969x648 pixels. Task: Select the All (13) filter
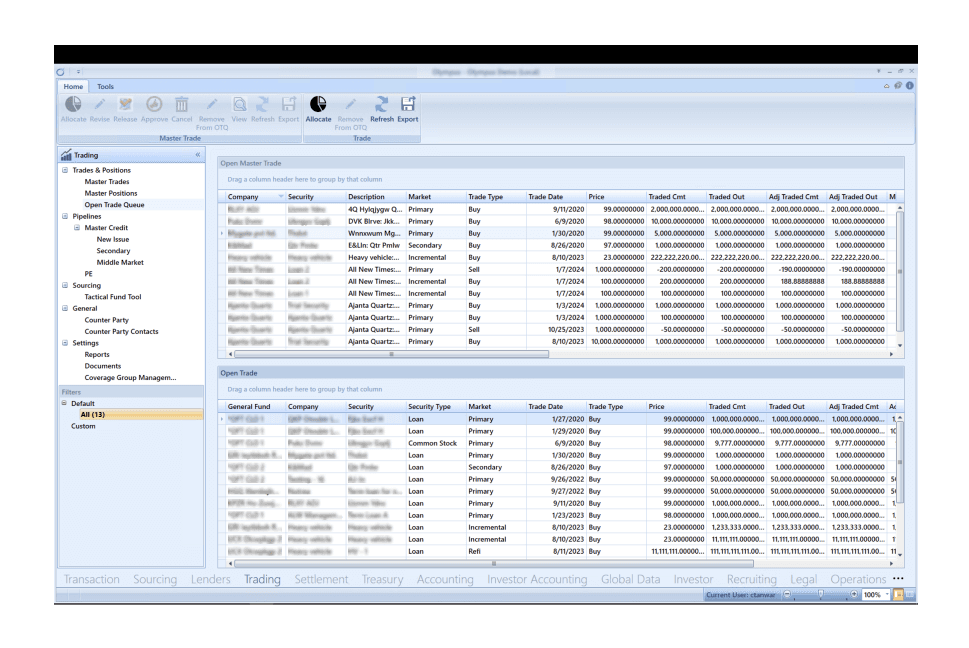[x=140, y=414]
